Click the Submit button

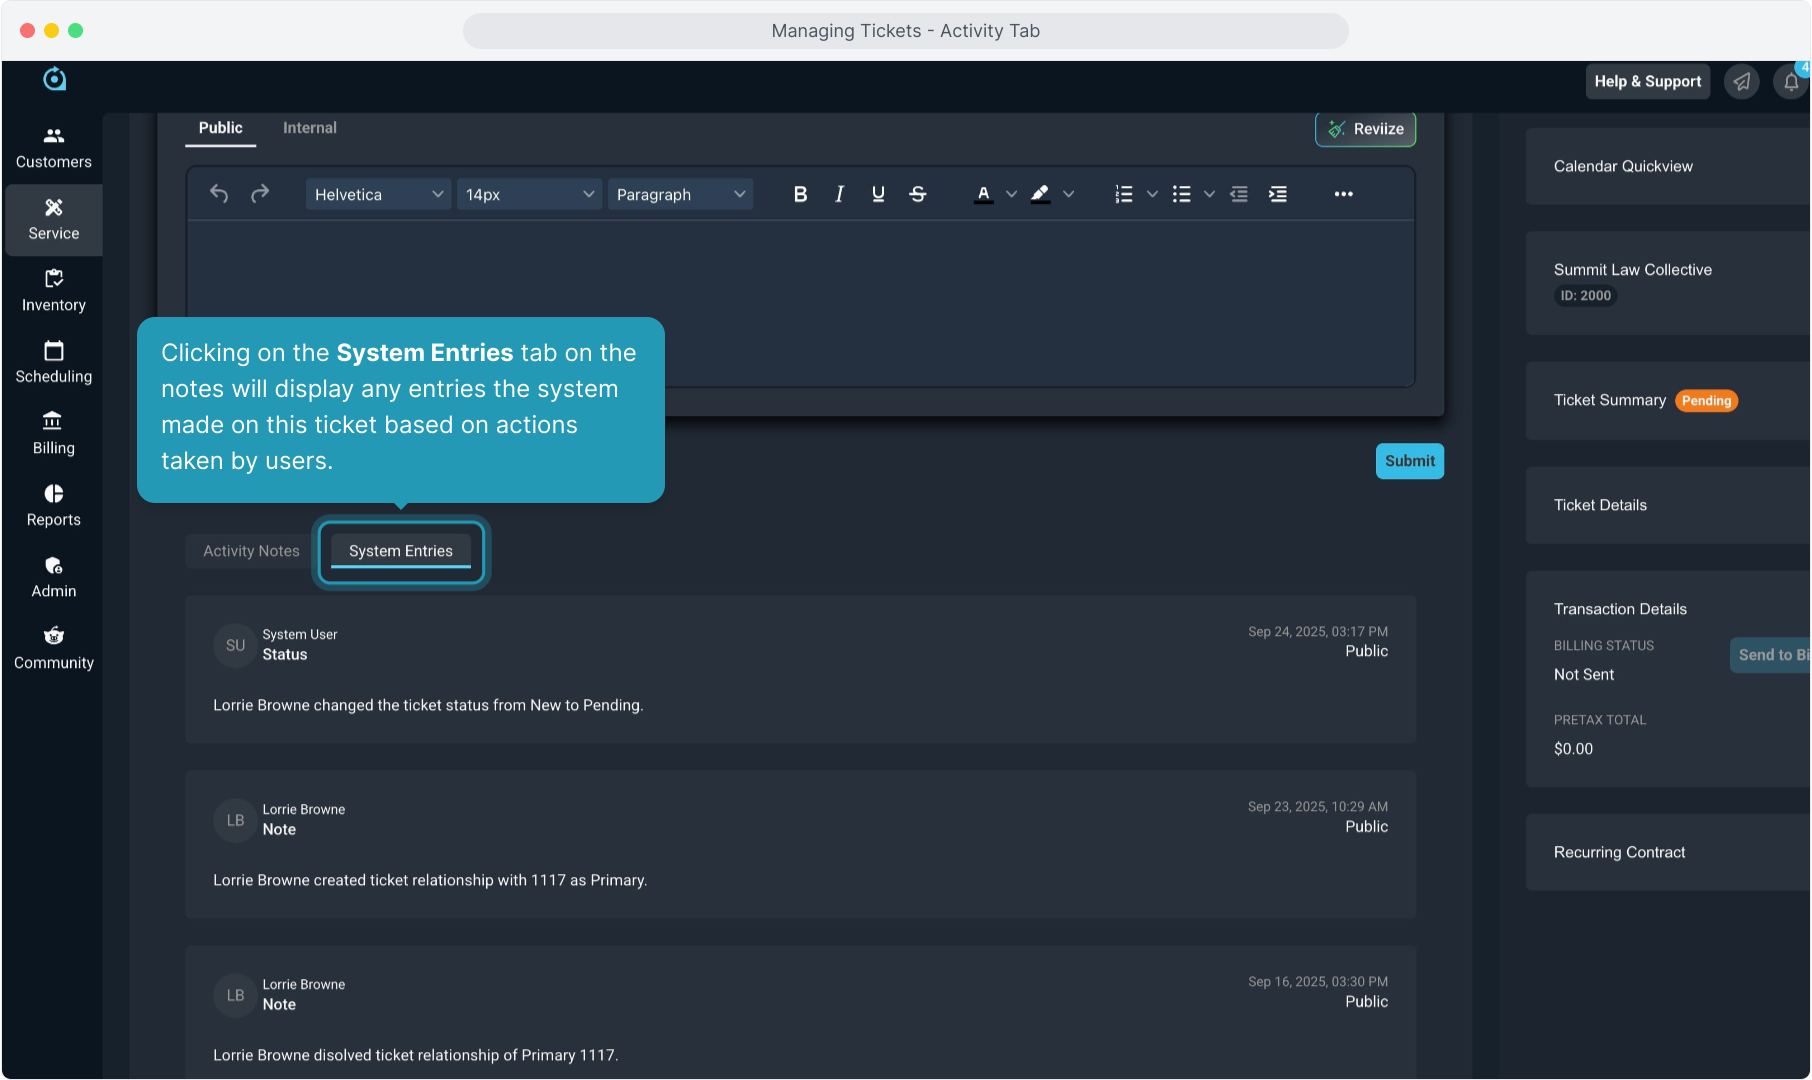pos(1409,461)
